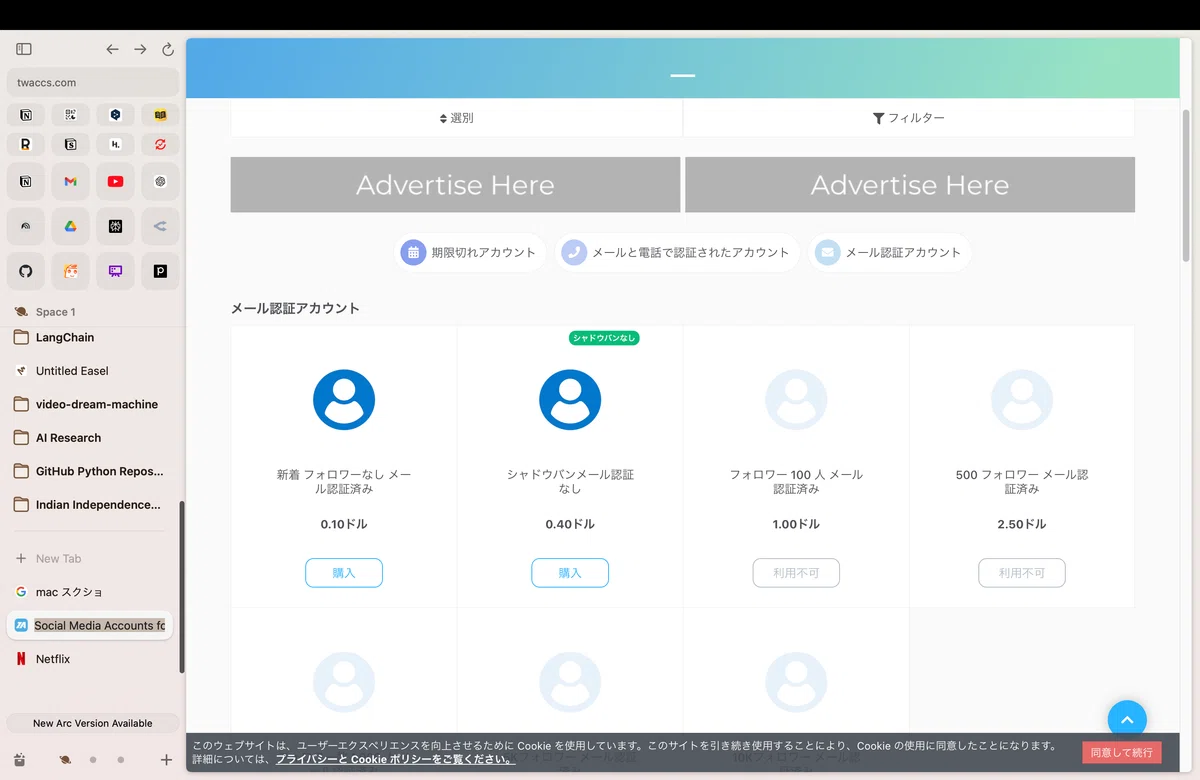
Task: Click the avatar of 500 フォロワー account
Action: click(x=1022, y=400)
